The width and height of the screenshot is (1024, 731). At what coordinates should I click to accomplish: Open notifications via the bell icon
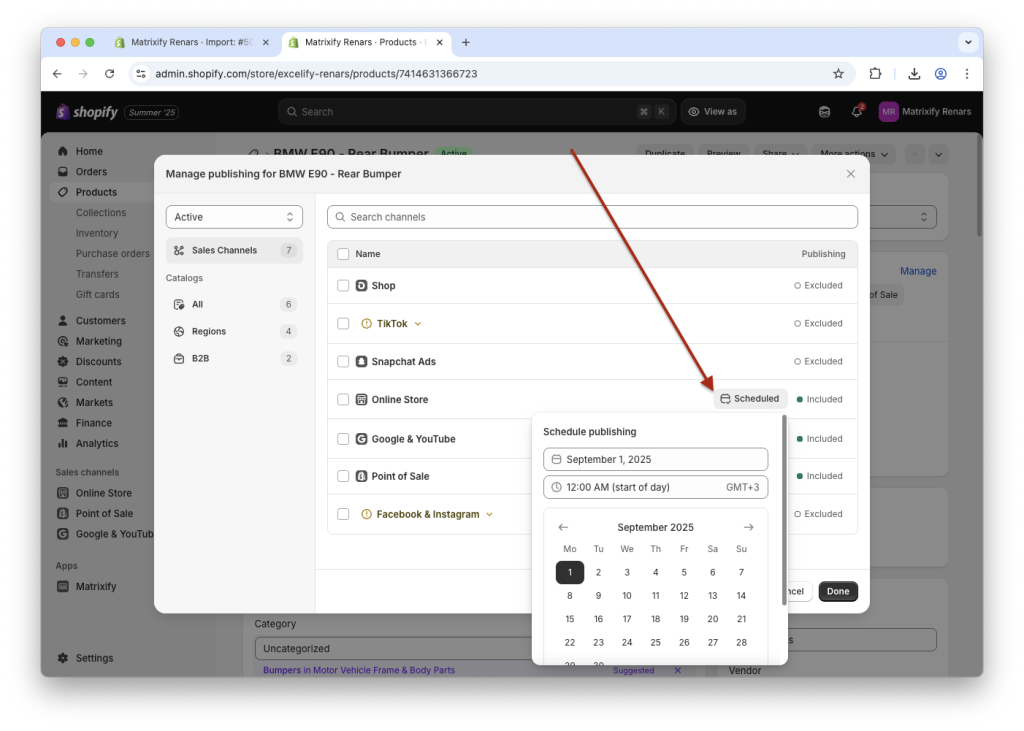pos(856,111)
